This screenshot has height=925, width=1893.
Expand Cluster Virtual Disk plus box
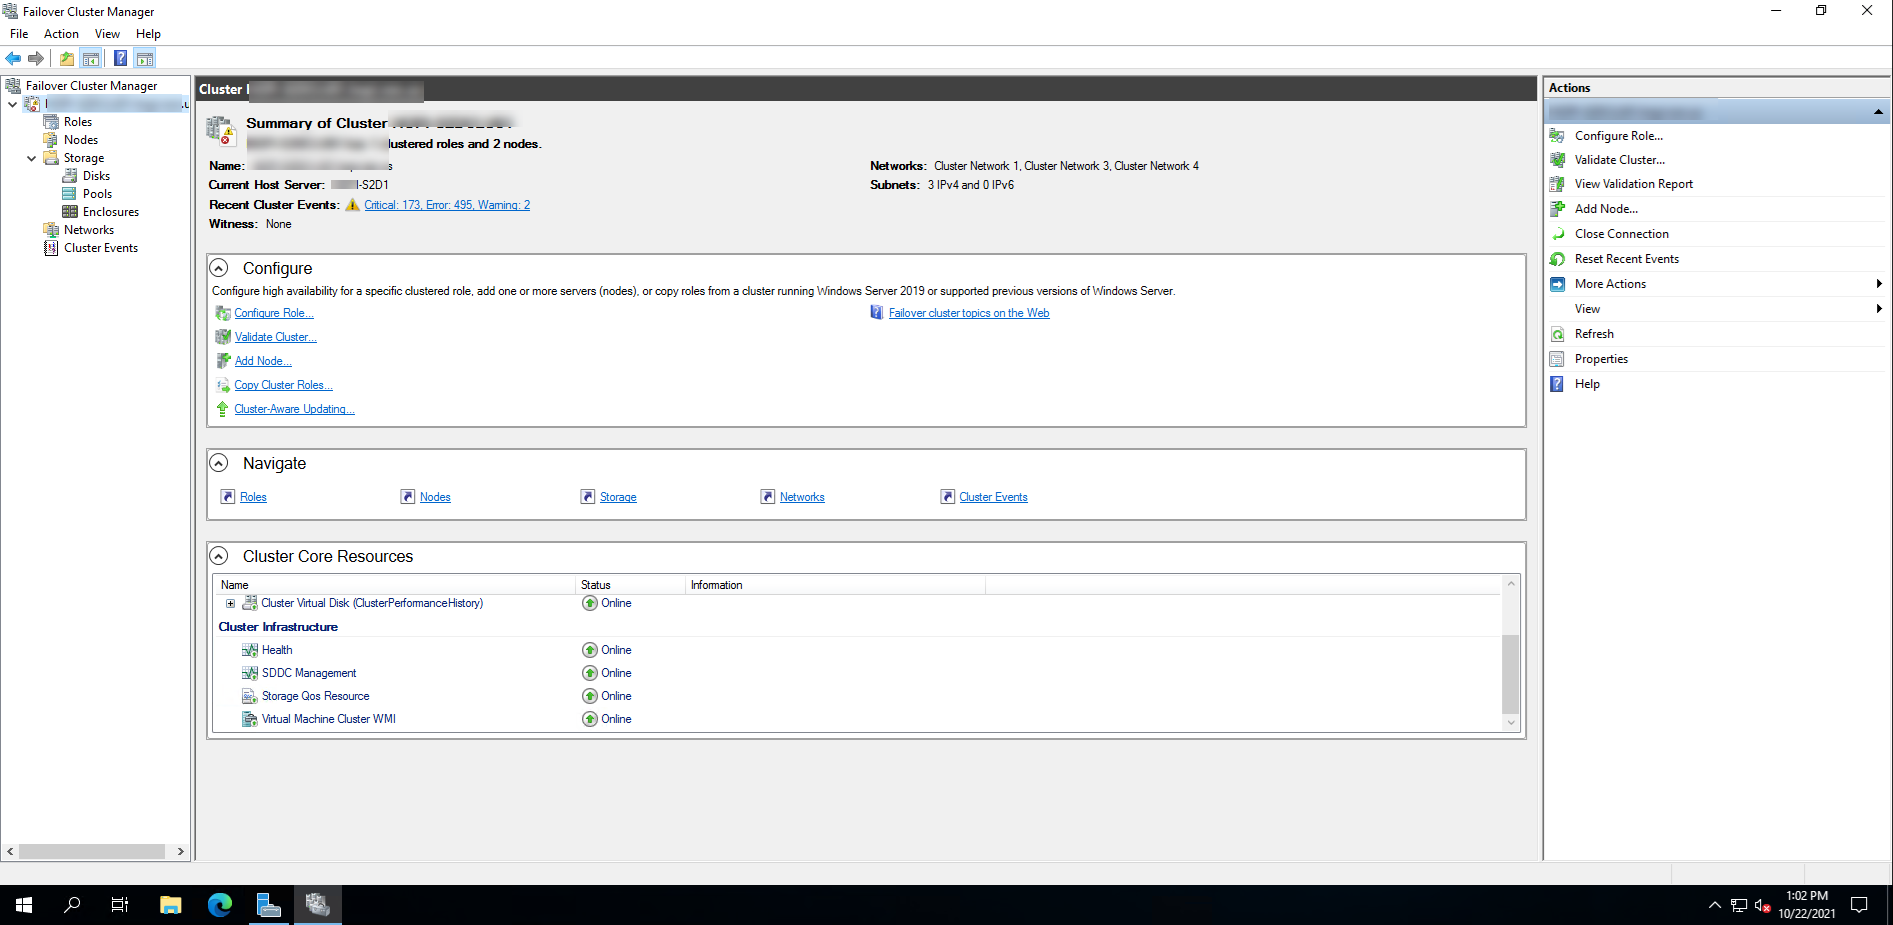230,603
